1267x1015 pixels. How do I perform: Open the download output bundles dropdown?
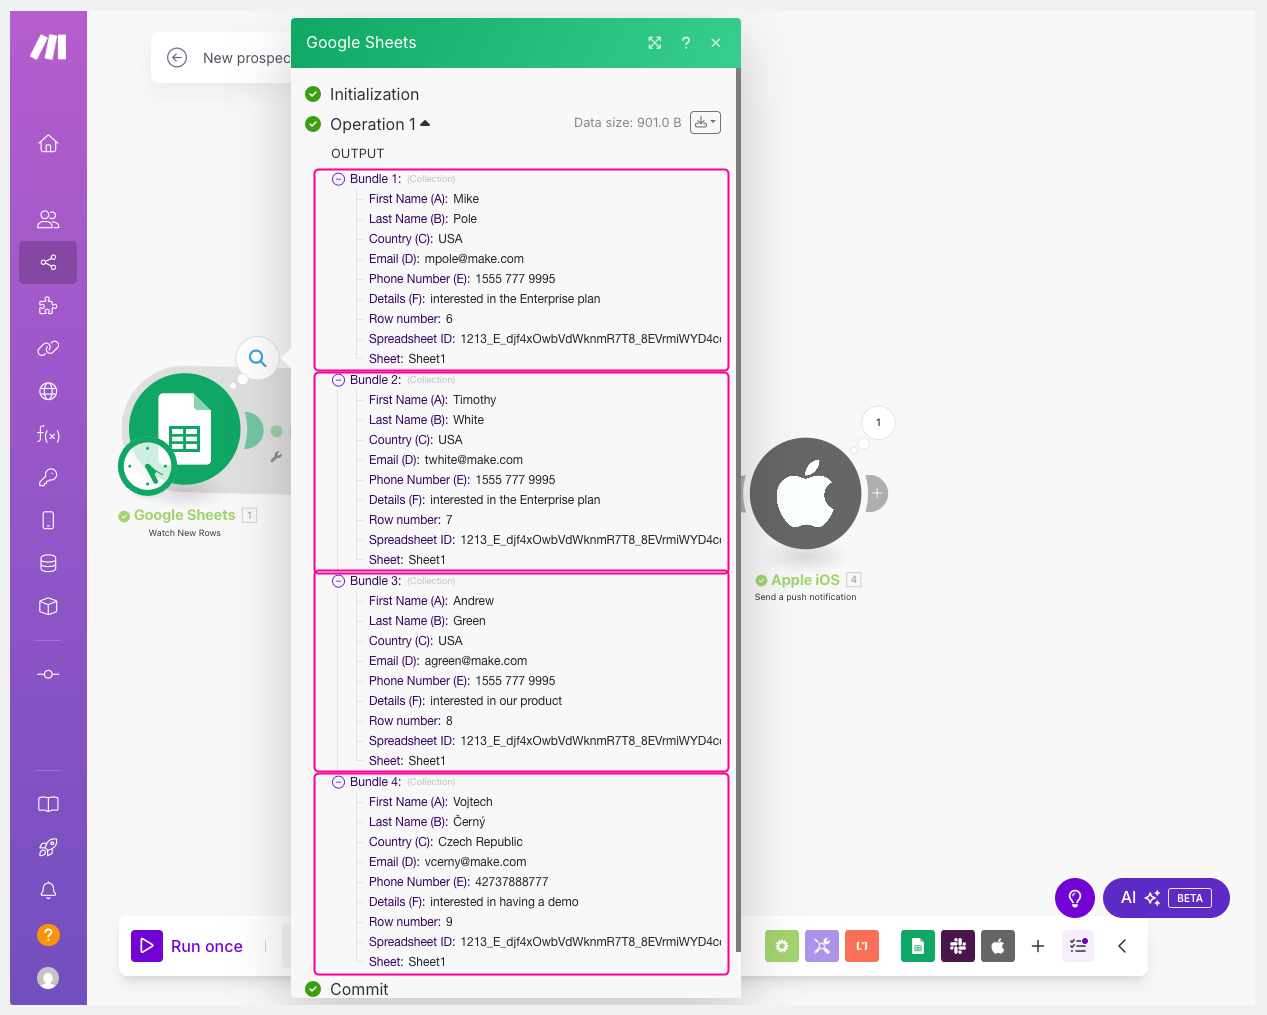point(705,122)
